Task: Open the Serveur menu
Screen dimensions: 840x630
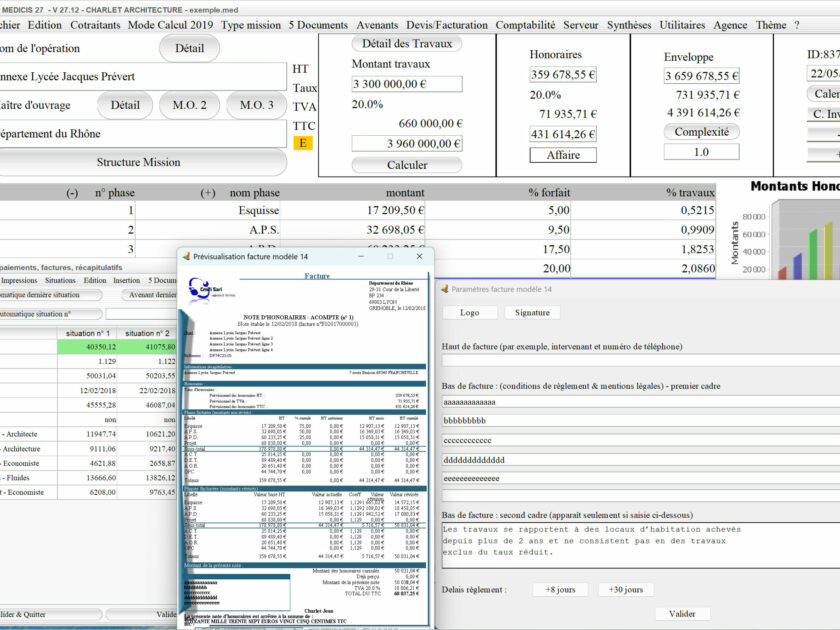Action: click(581, 25)
